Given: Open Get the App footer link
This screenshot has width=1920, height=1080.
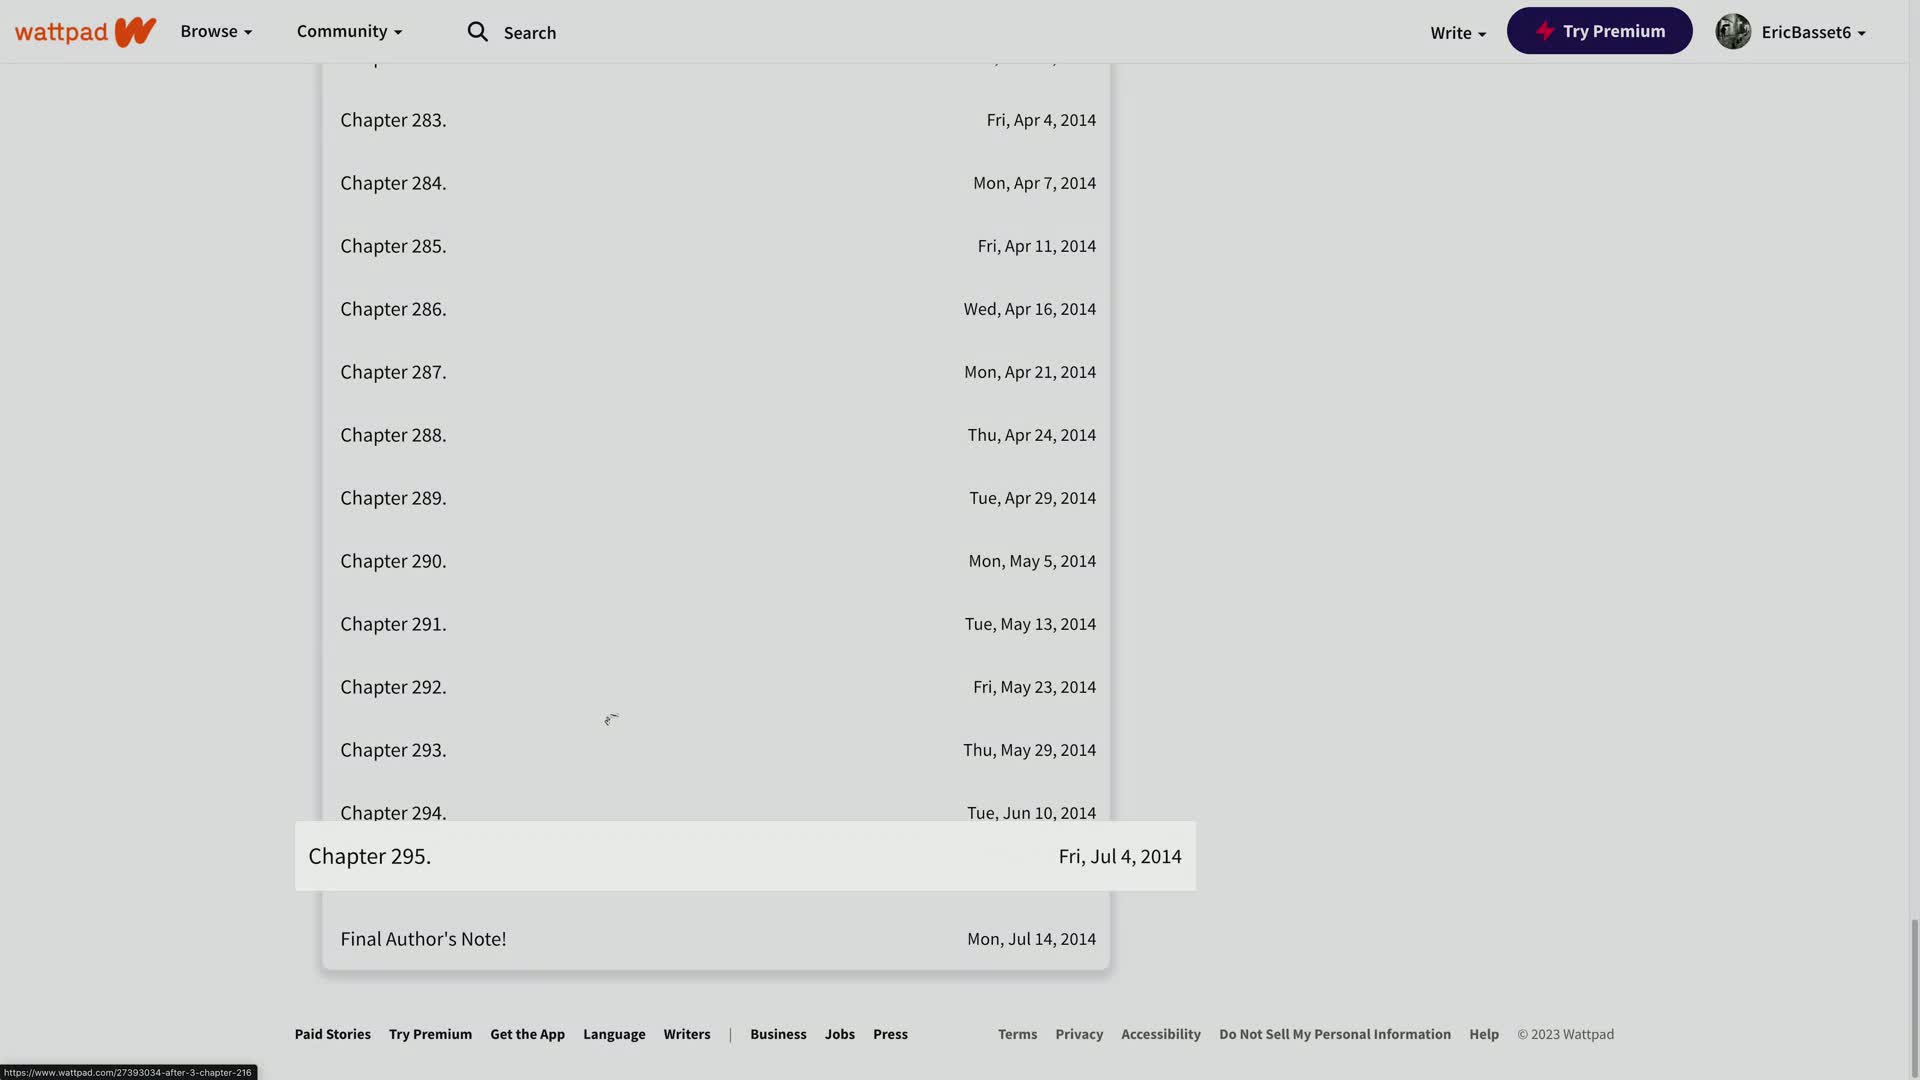Looking at the screenshot, I should click(527, 1034).
